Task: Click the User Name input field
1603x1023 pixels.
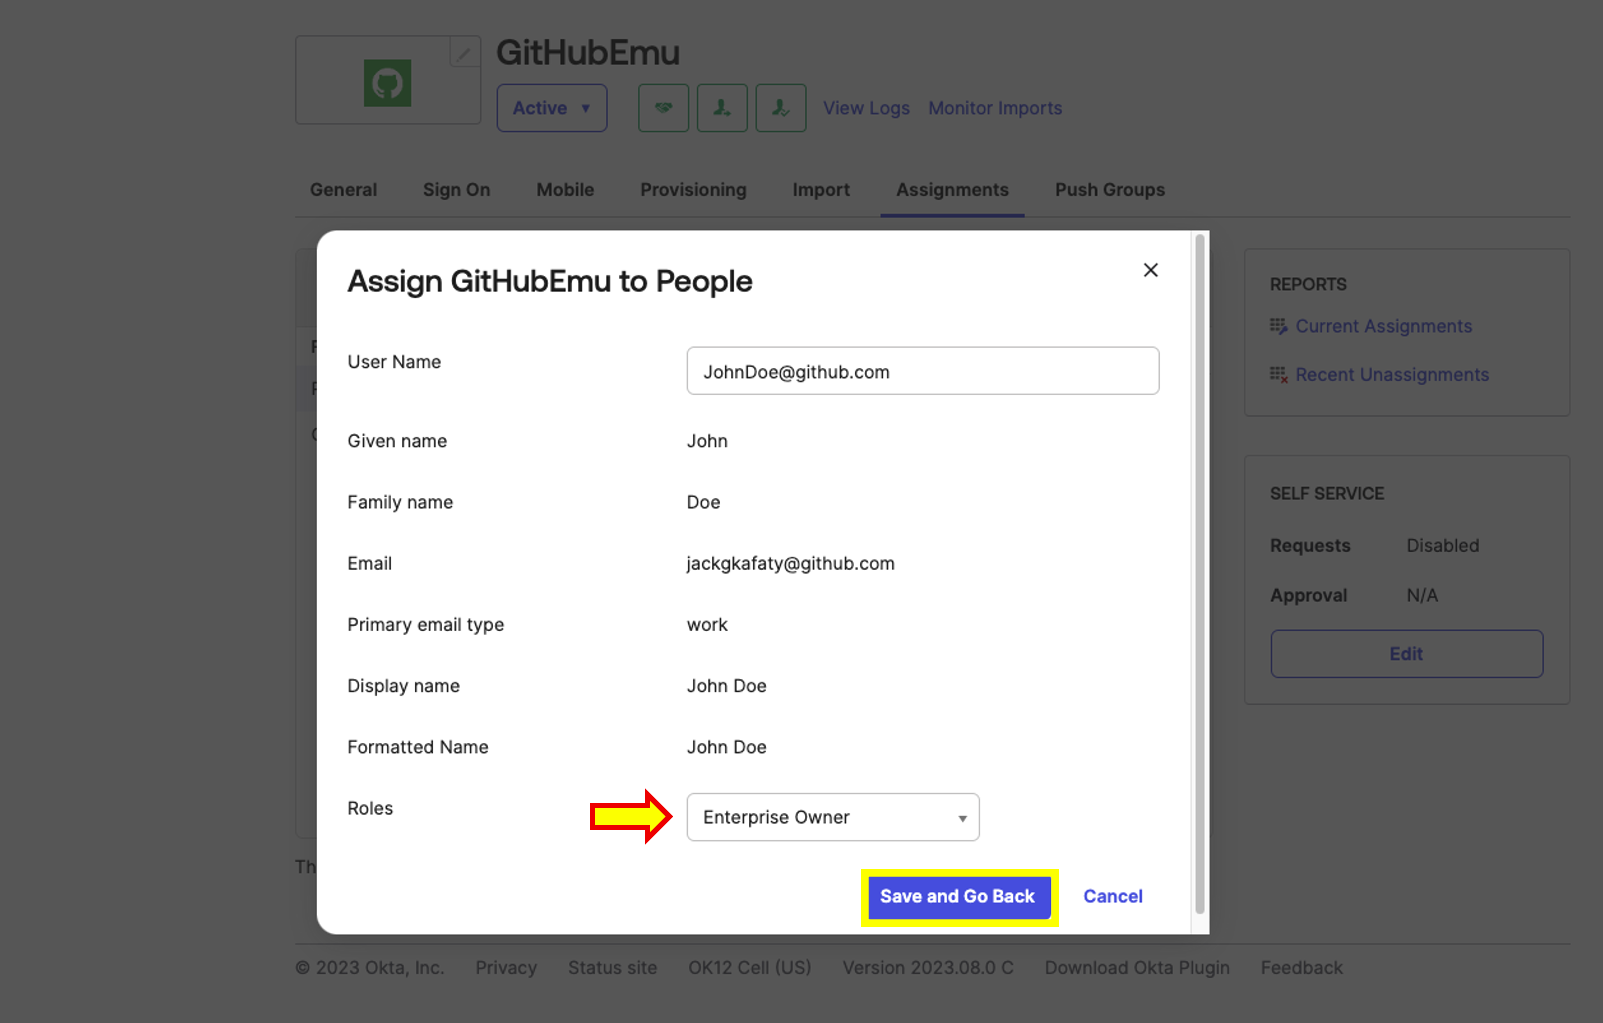Action: [x=923, y=371]
